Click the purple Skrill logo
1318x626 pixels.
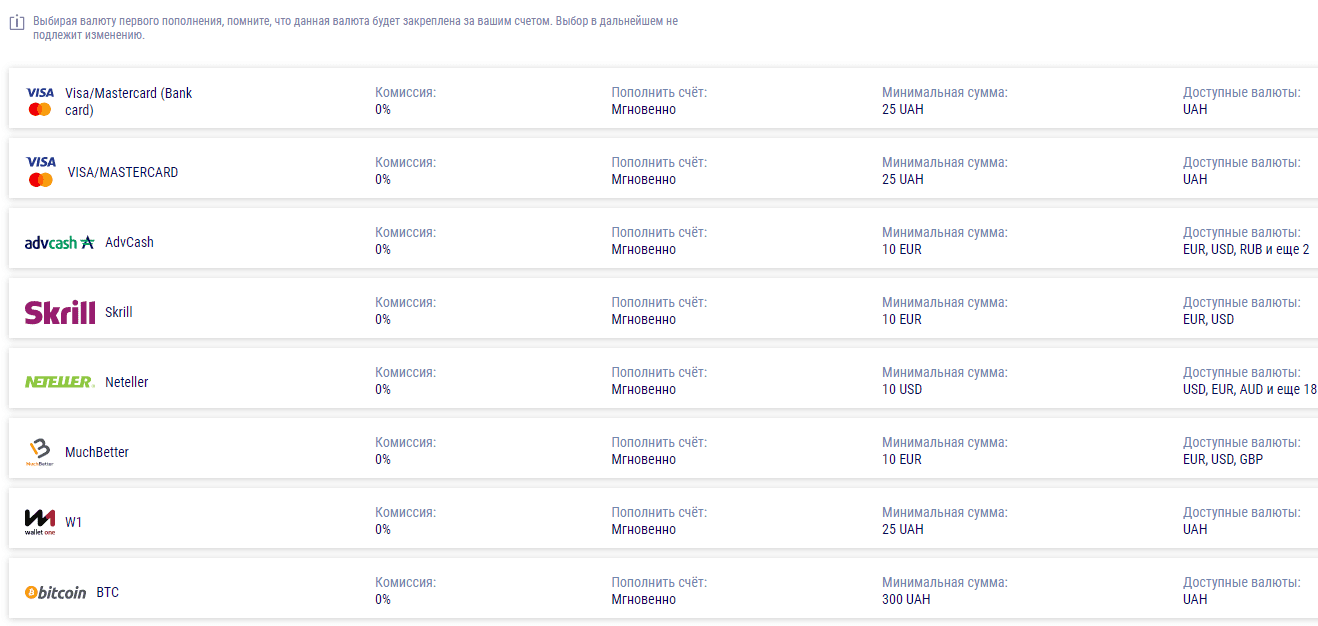[59, 312]
